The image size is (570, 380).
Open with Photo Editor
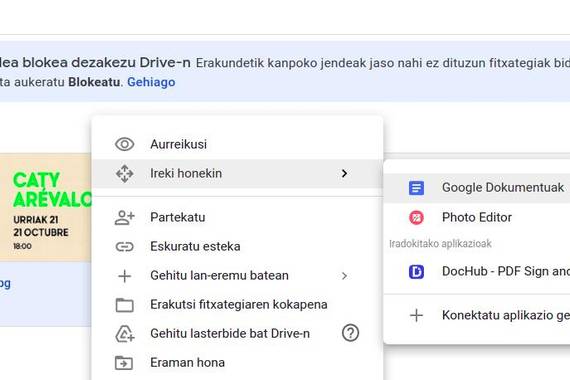(477, 217)
